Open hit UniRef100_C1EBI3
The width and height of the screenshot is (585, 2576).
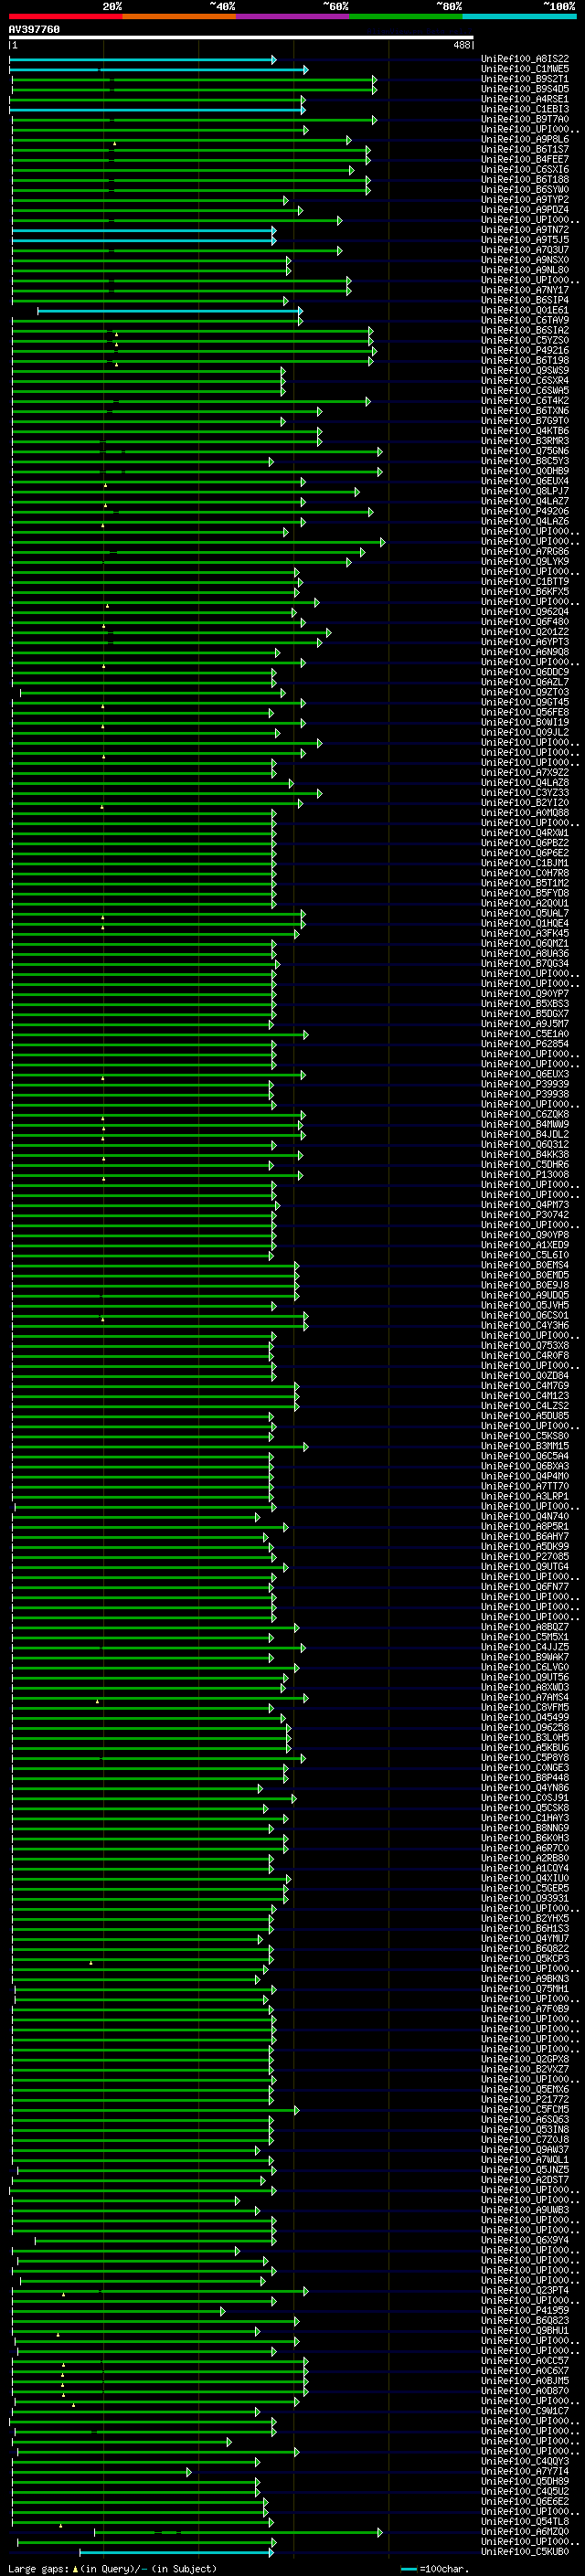coord(525,109)
